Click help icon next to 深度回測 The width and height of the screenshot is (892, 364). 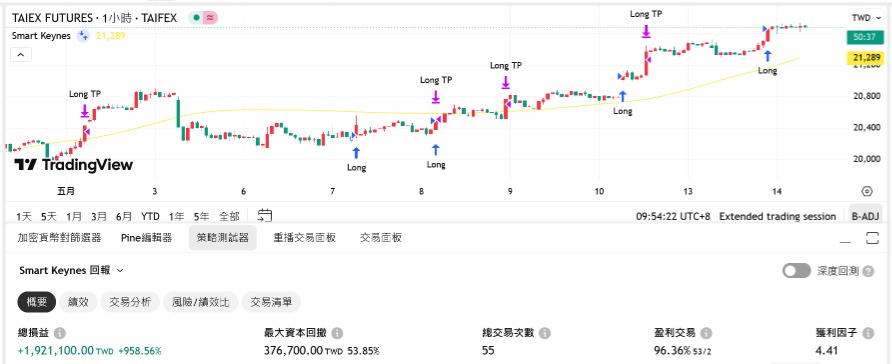coord(868,271)
